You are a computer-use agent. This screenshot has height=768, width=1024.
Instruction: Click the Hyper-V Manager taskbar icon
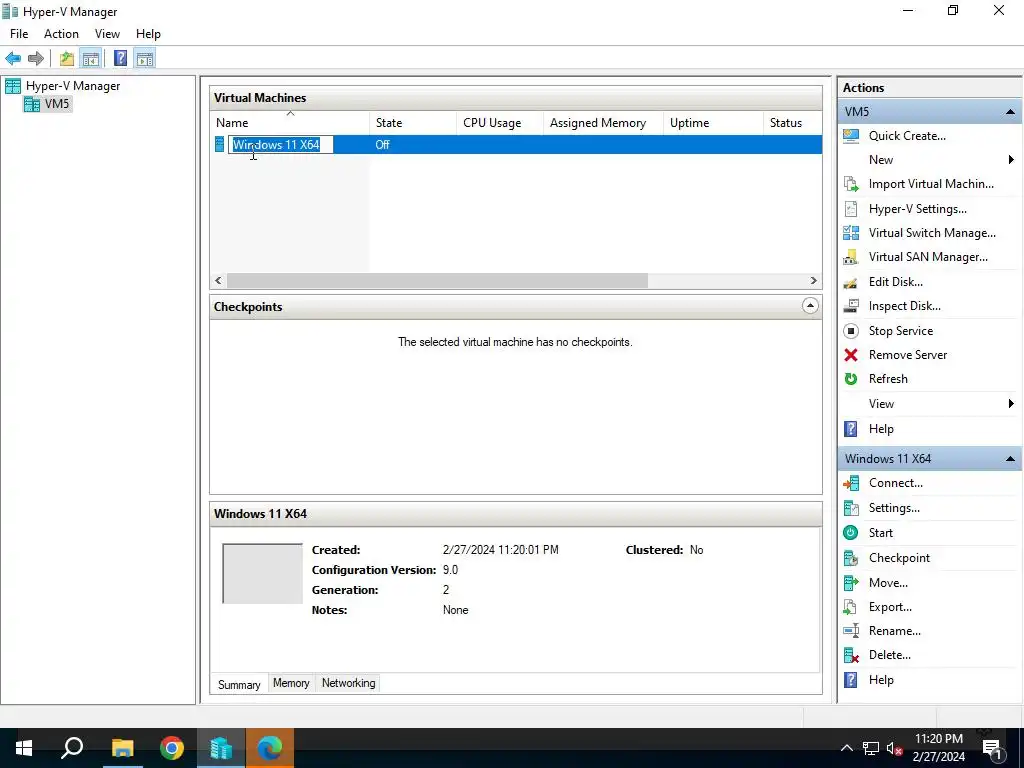click(221, 748)
